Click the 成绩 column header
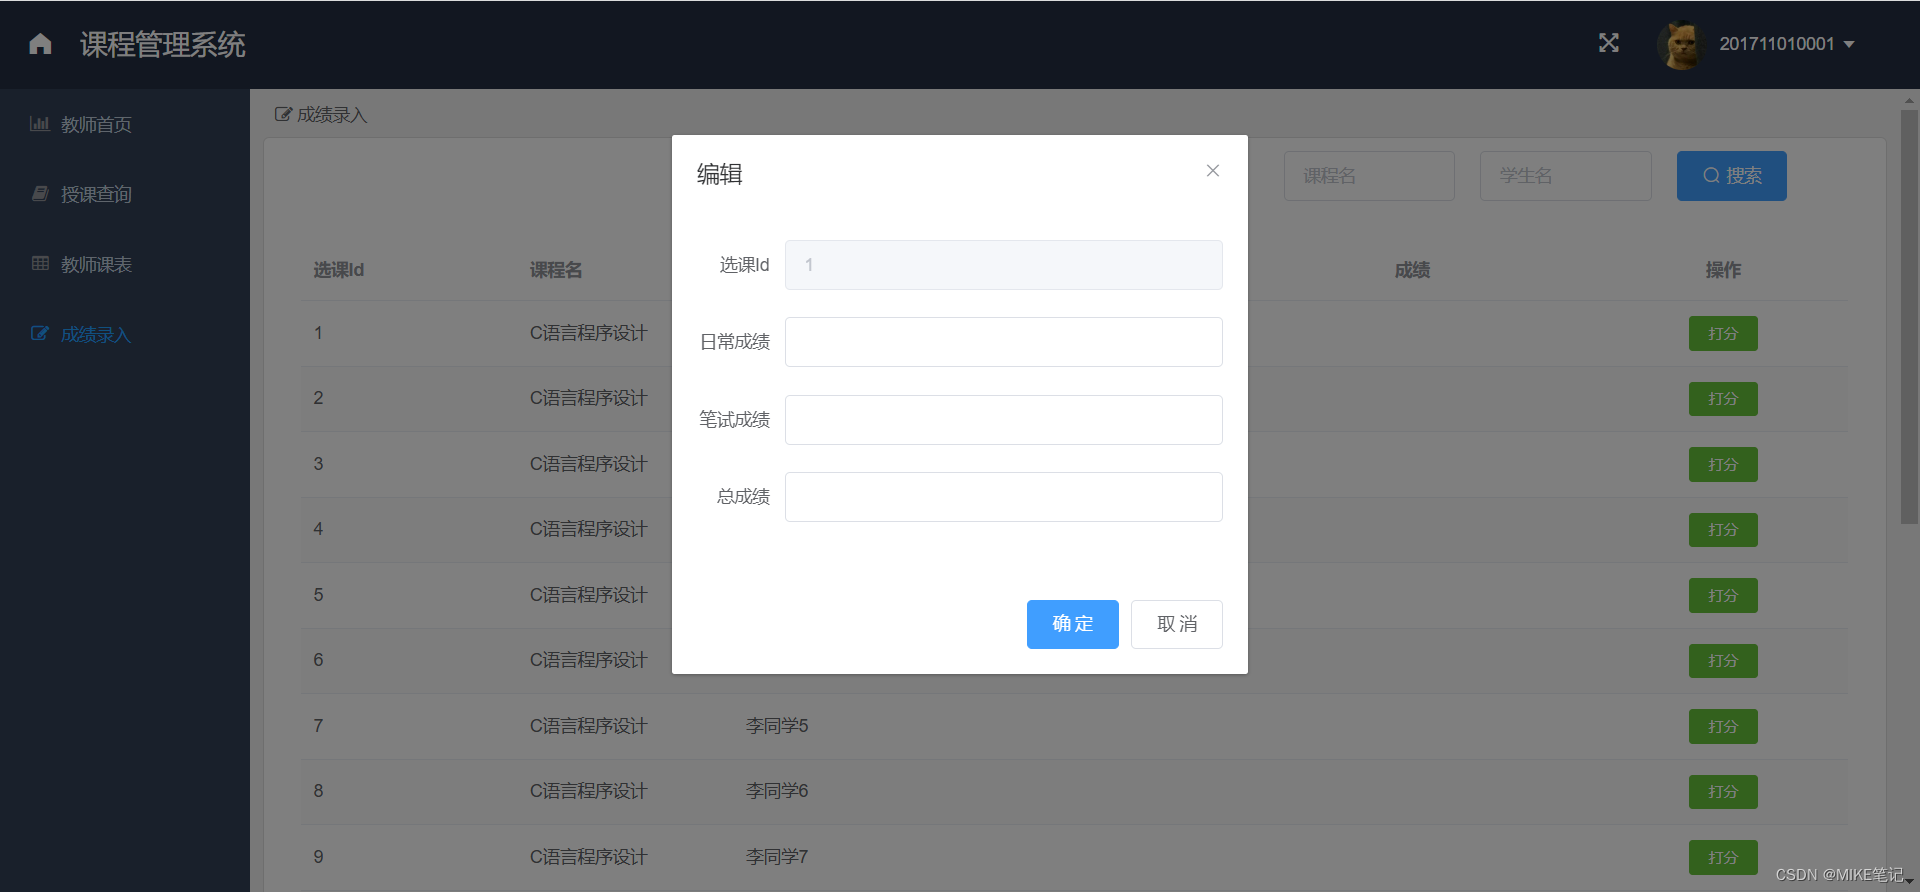Image resolution: width=1920 pixels, height=892 pixels. point(1412,270)
